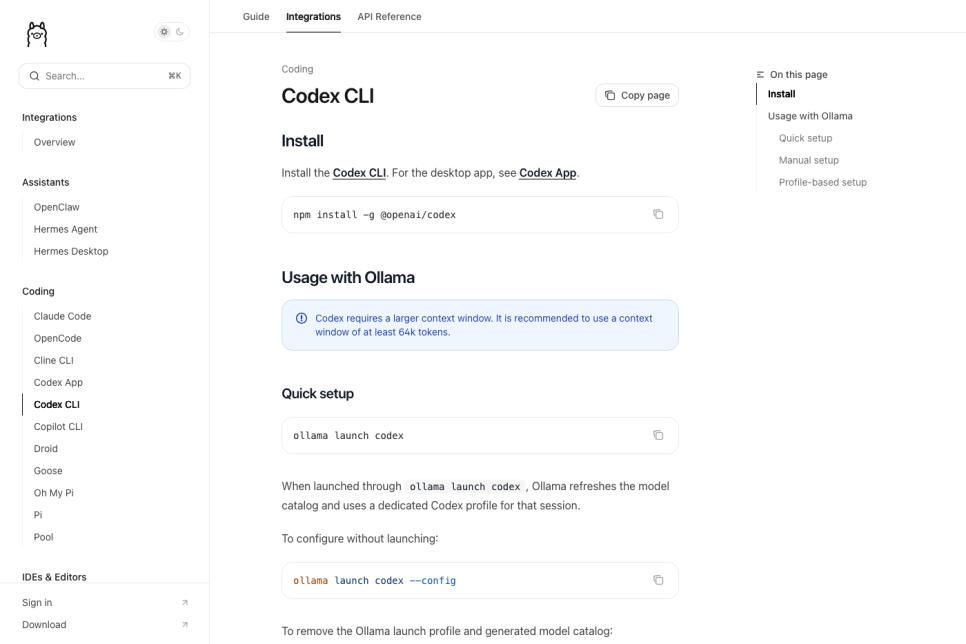Click the info icon in context window notice

tap(301, 319)
